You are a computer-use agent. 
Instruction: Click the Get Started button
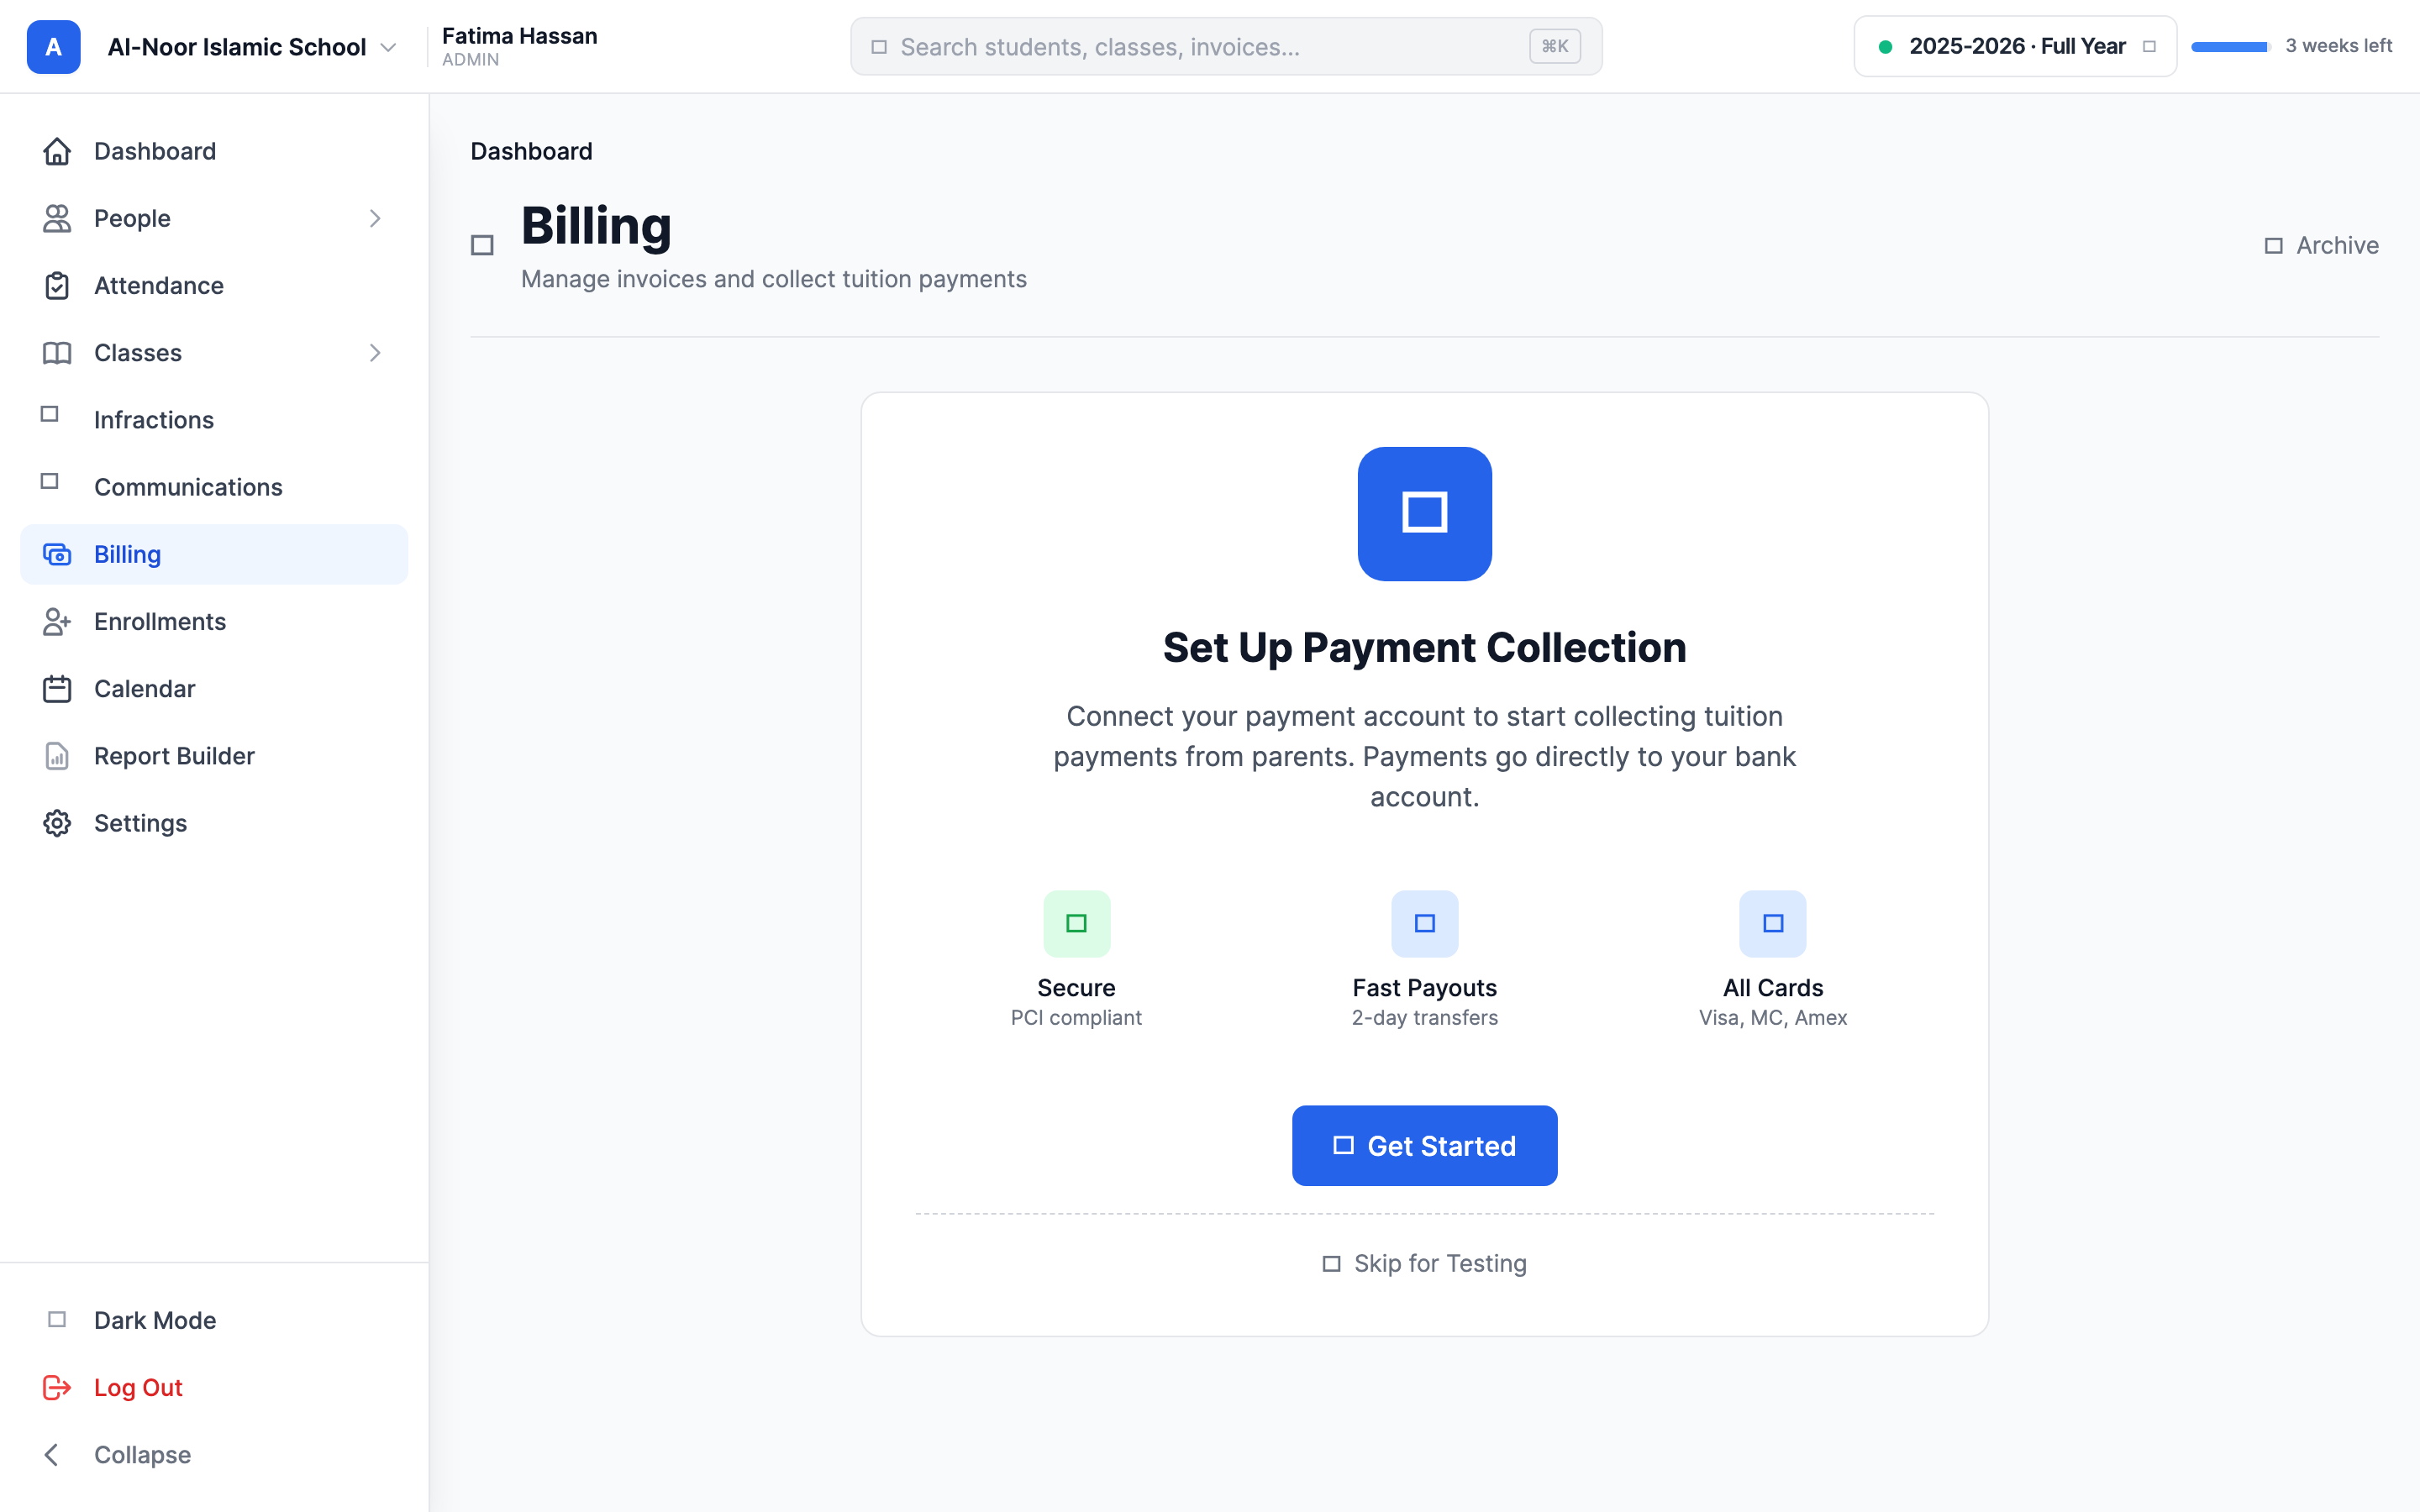click(x=1424, y=1145)
